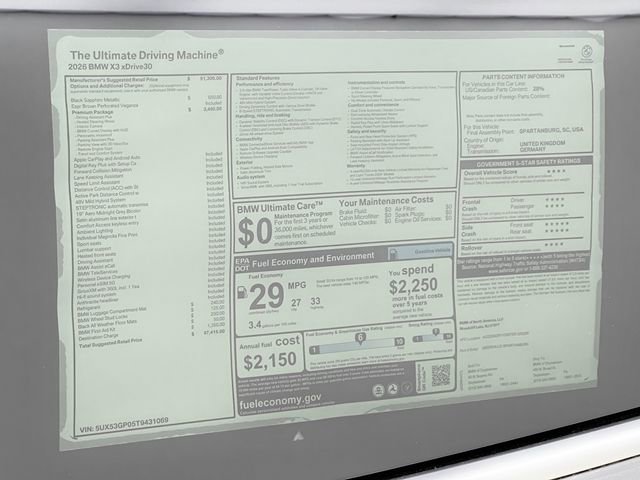Click the fuel pump icon beside 29 MPG
The width and height of the screenshot is (640, 480).
click(x=242, y=292)
